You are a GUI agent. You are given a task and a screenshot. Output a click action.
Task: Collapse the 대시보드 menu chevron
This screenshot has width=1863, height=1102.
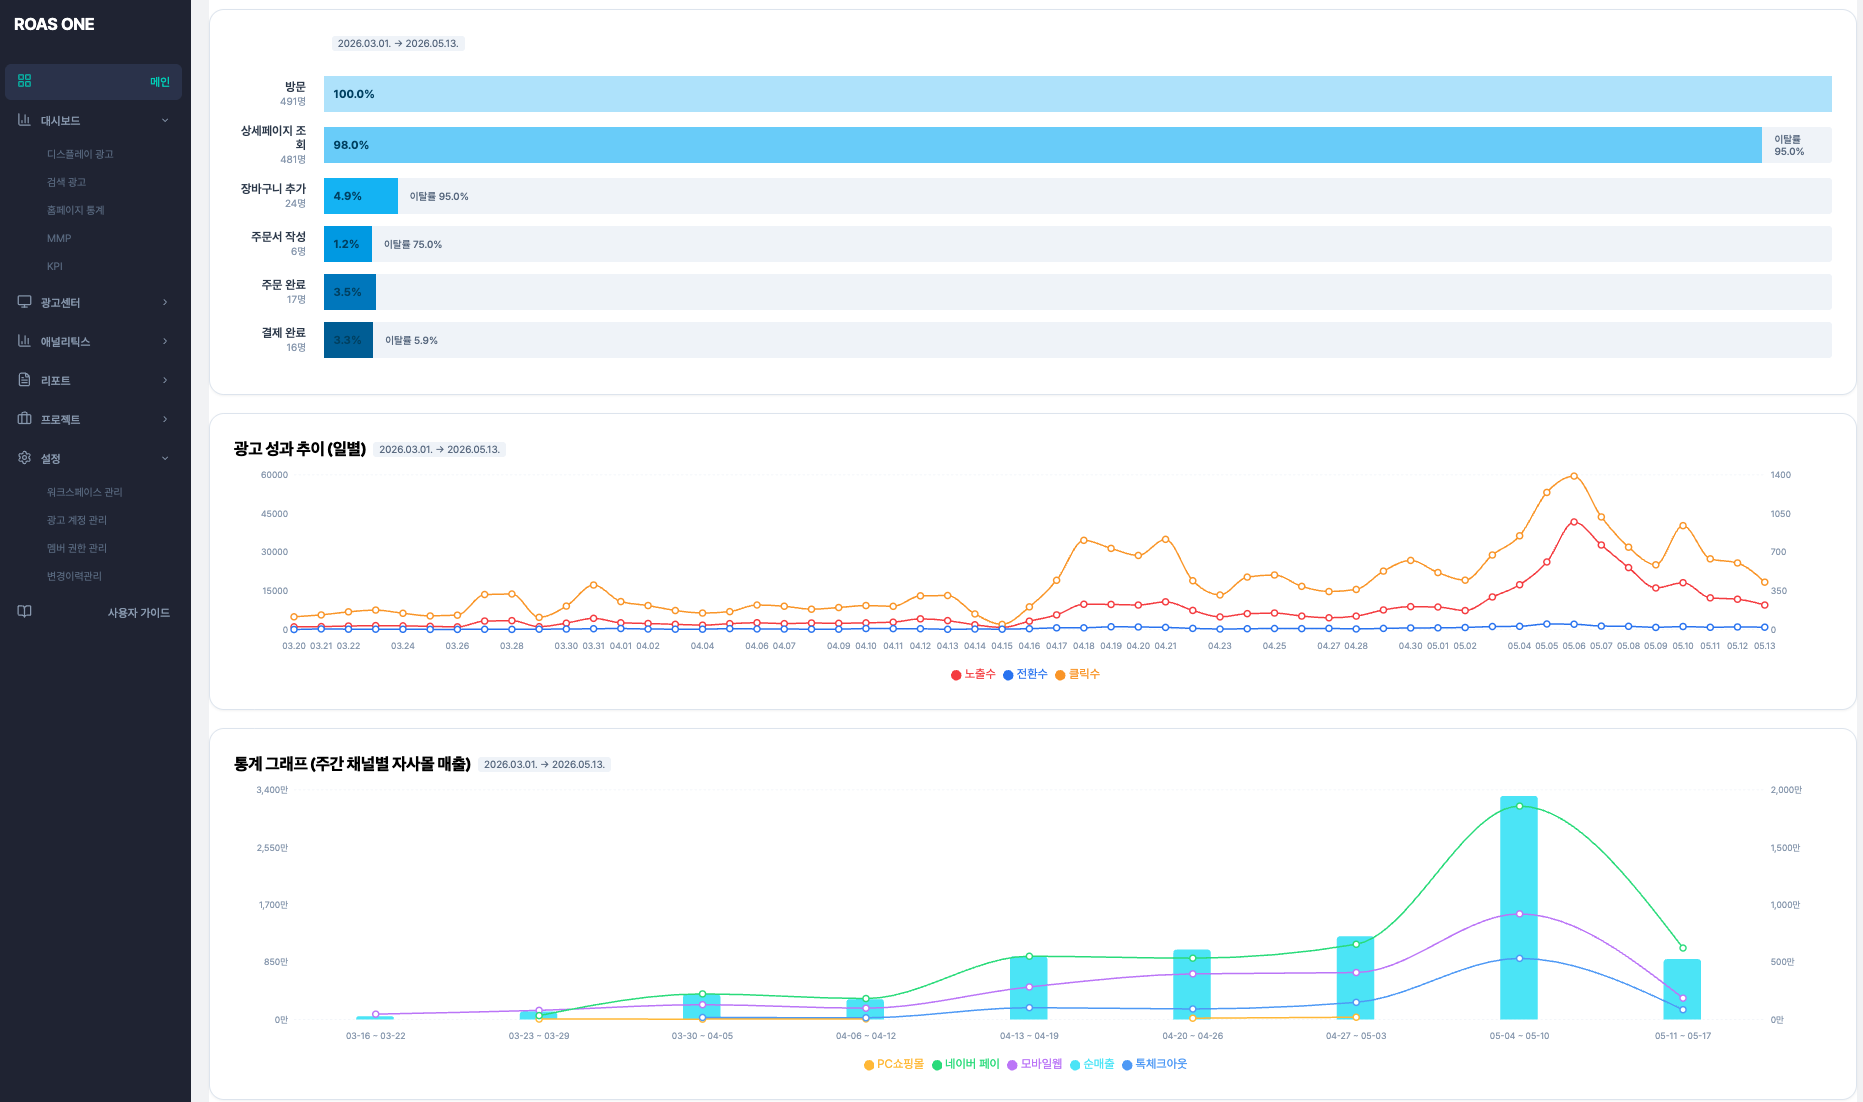165,120
